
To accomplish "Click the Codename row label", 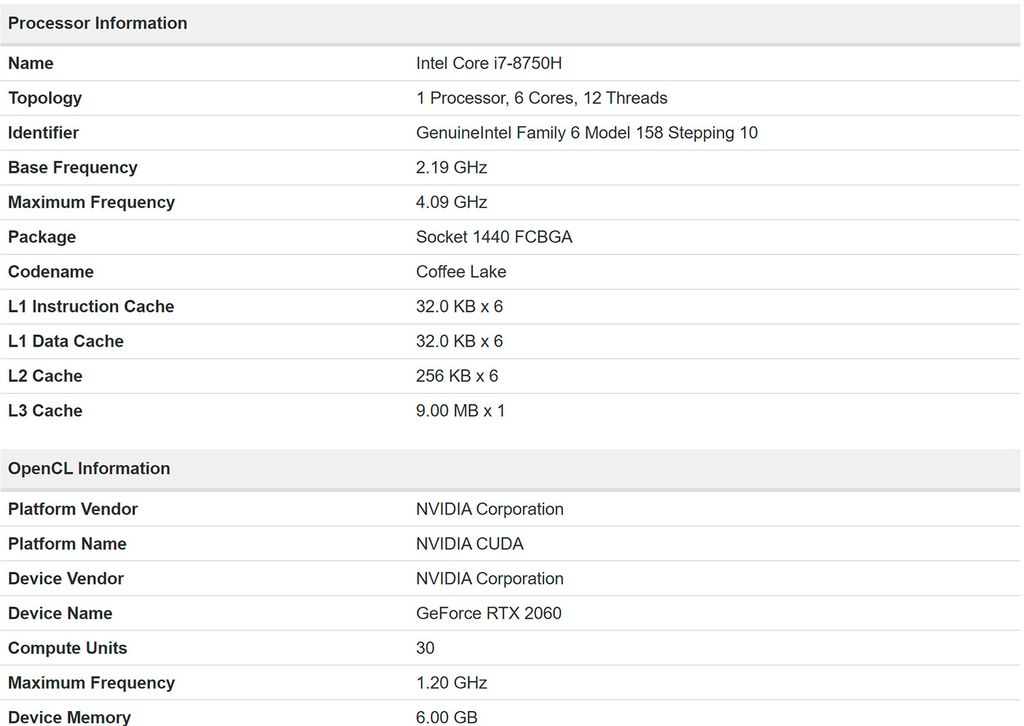I will coord(50,272).
